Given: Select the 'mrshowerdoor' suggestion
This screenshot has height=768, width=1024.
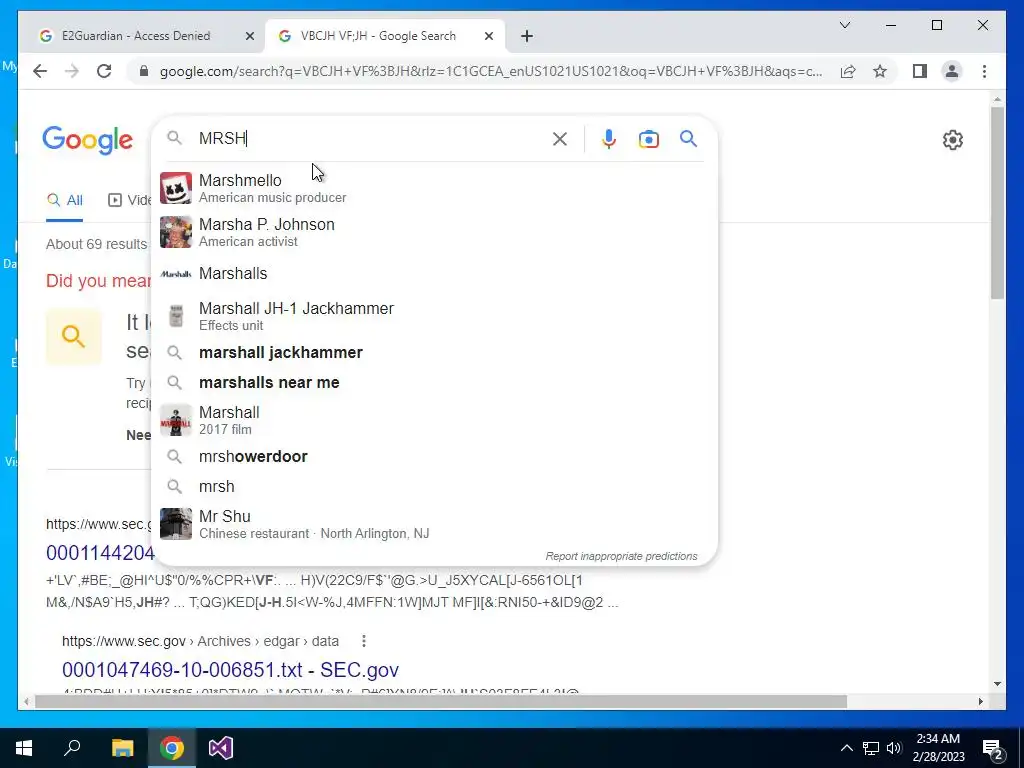Looking at the screenshot, I should (434, 456).
